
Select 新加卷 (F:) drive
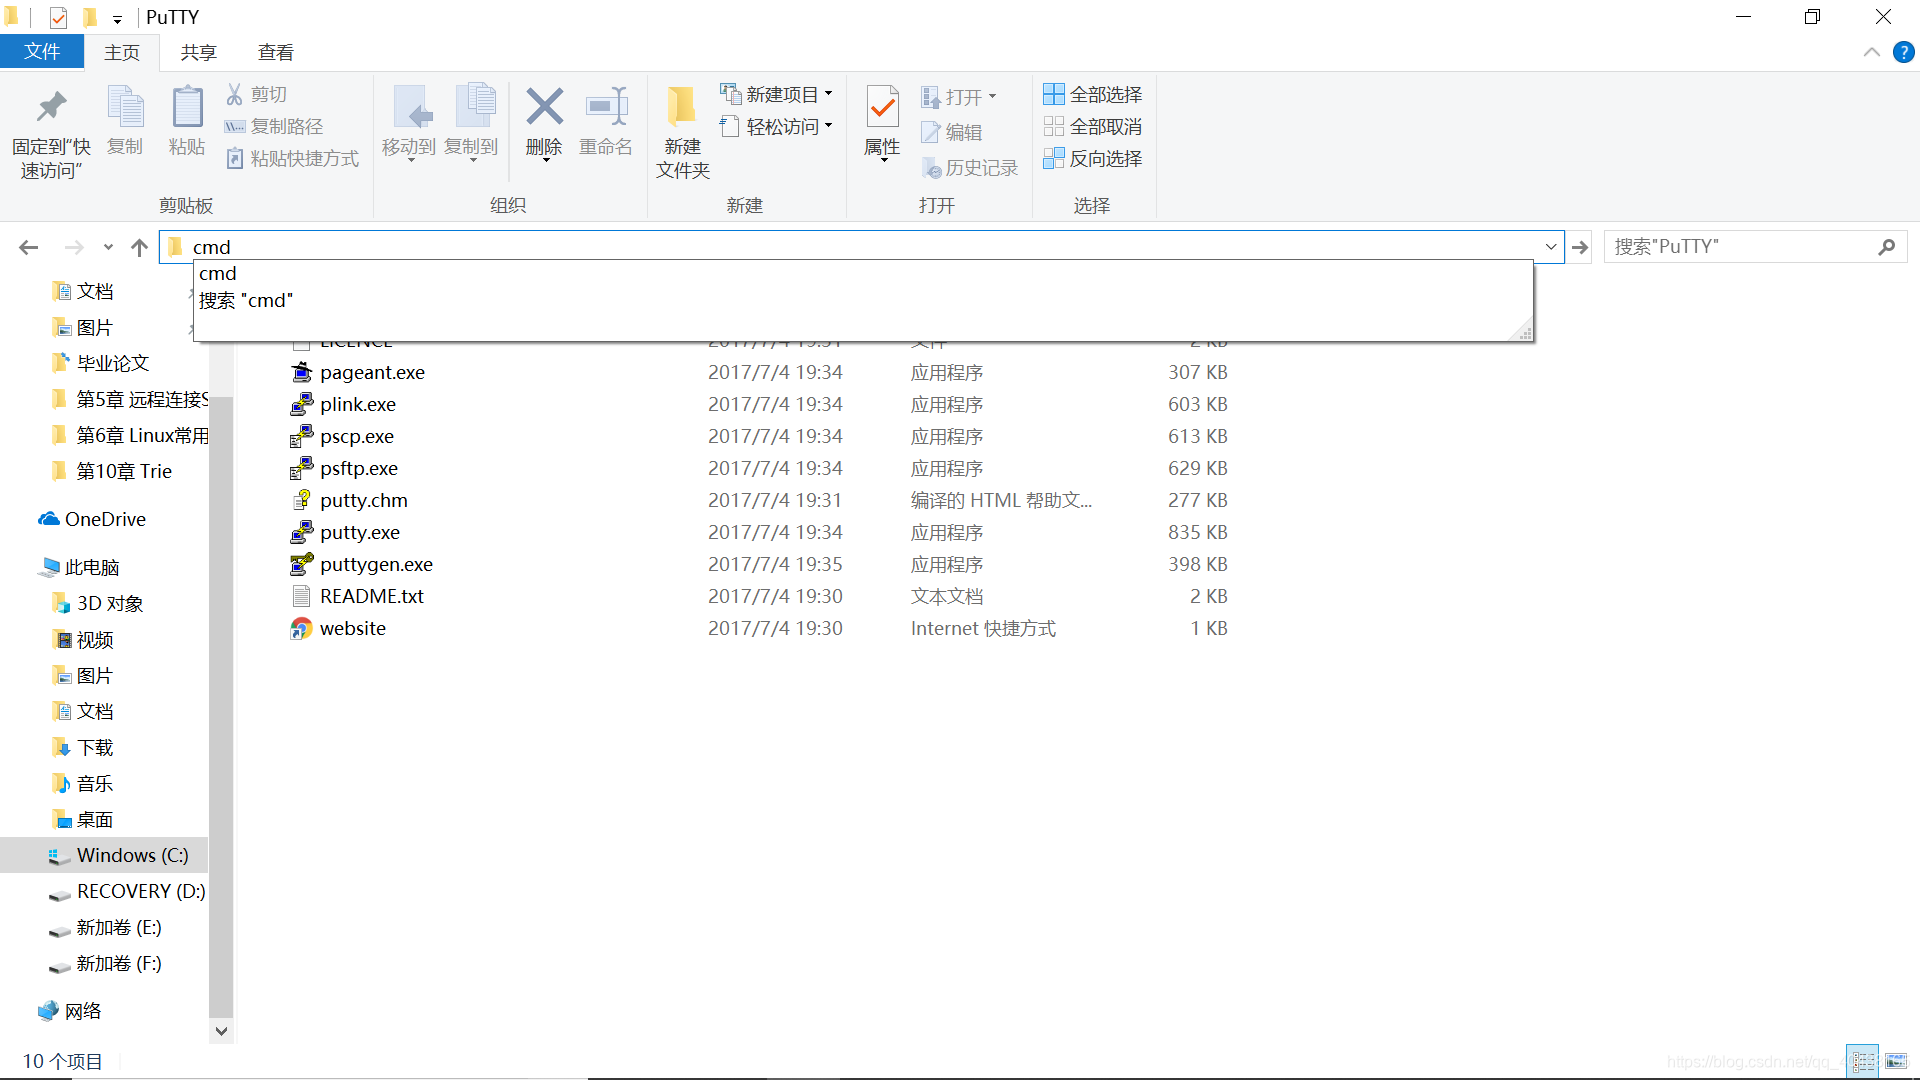coord(105,963)
